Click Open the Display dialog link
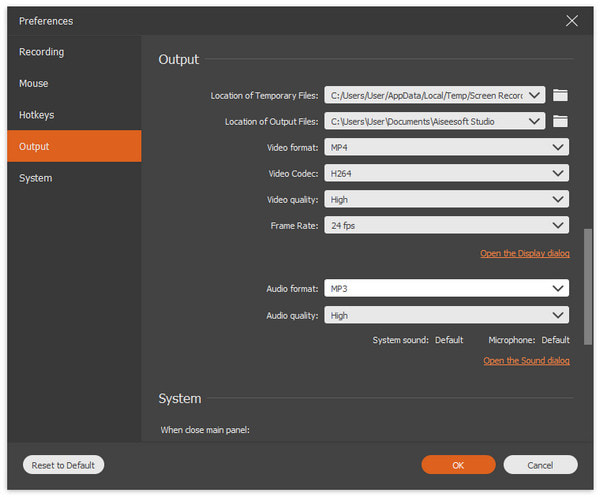 pyautogui.click(x=525, y=253)
